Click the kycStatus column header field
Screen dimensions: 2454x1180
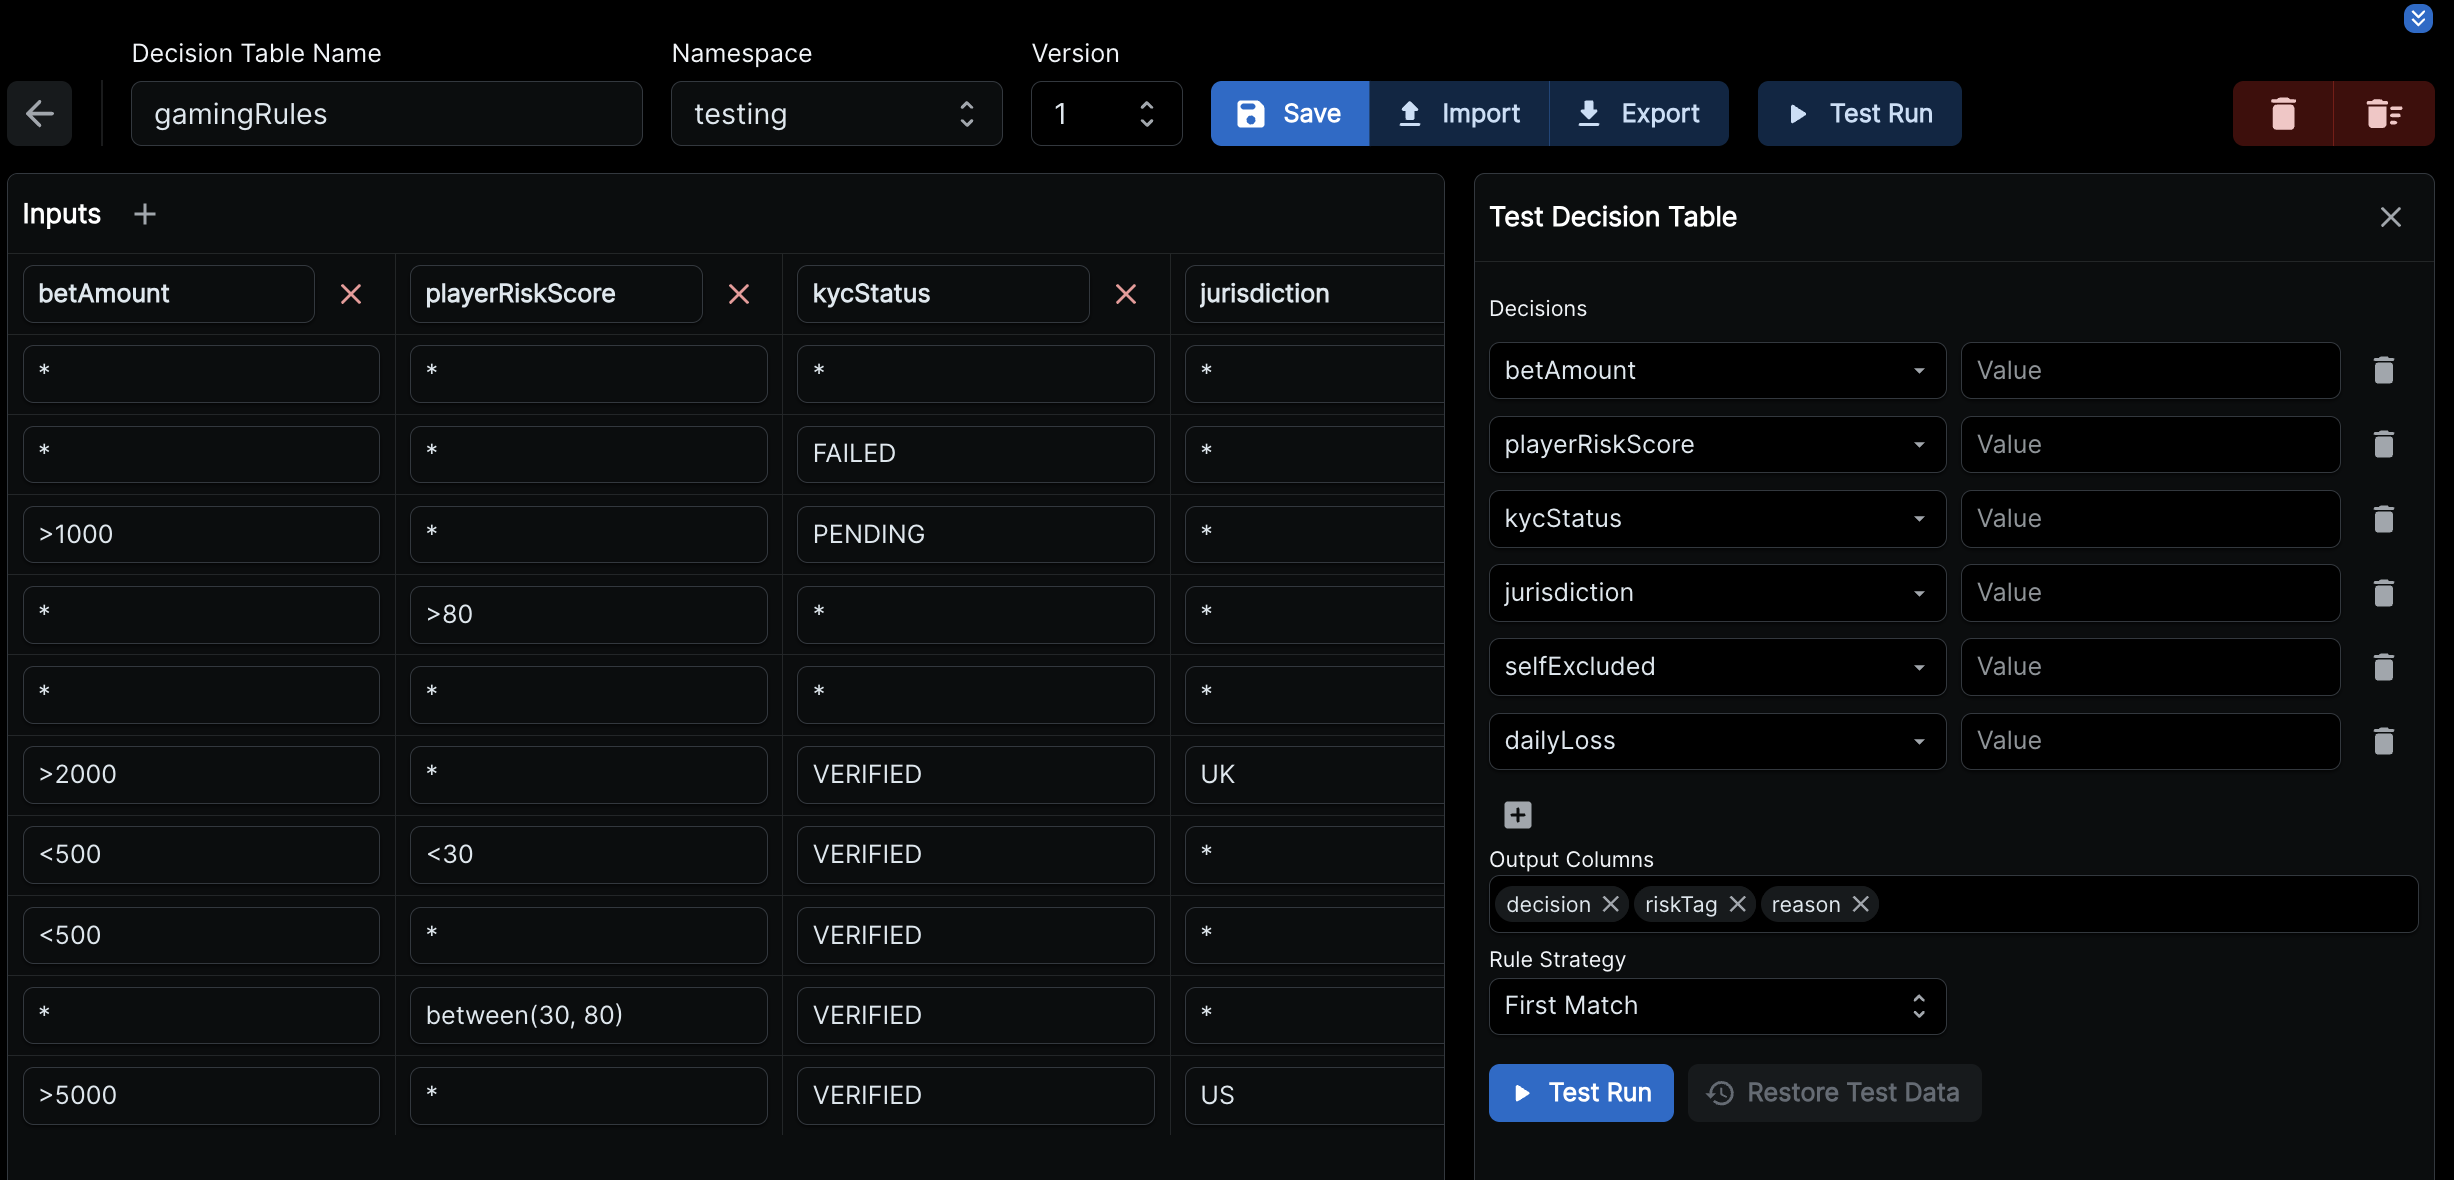[x=943, y=294]
